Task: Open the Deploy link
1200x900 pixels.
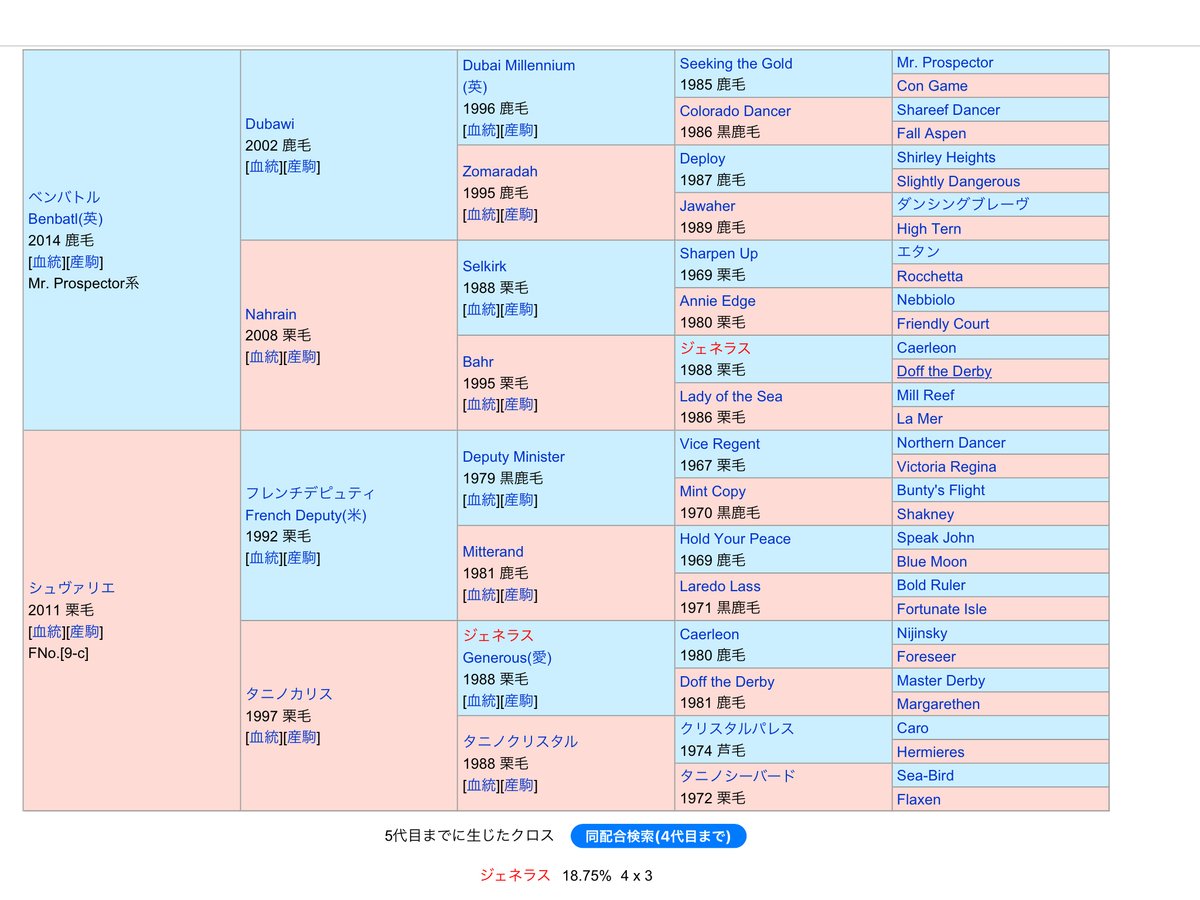Action: [703, 159]
